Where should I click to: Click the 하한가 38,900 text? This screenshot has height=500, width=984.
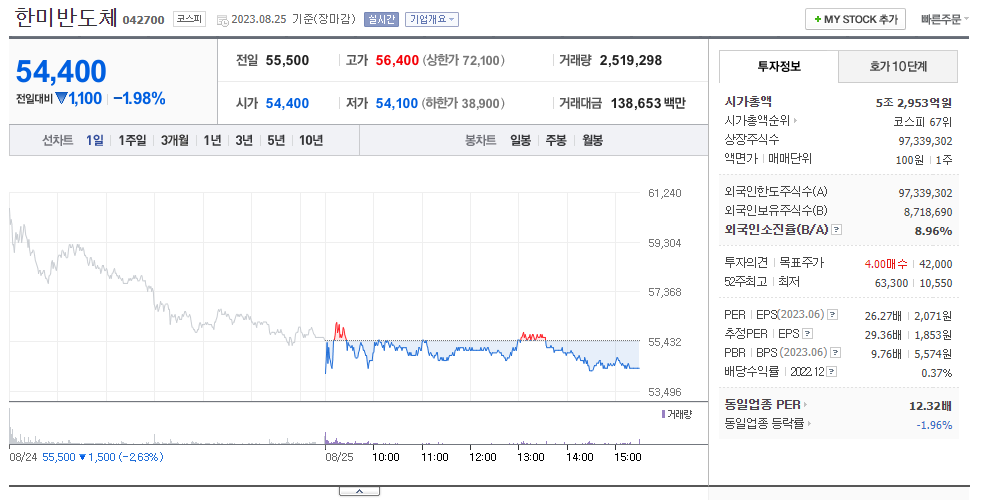pos(463,103)
